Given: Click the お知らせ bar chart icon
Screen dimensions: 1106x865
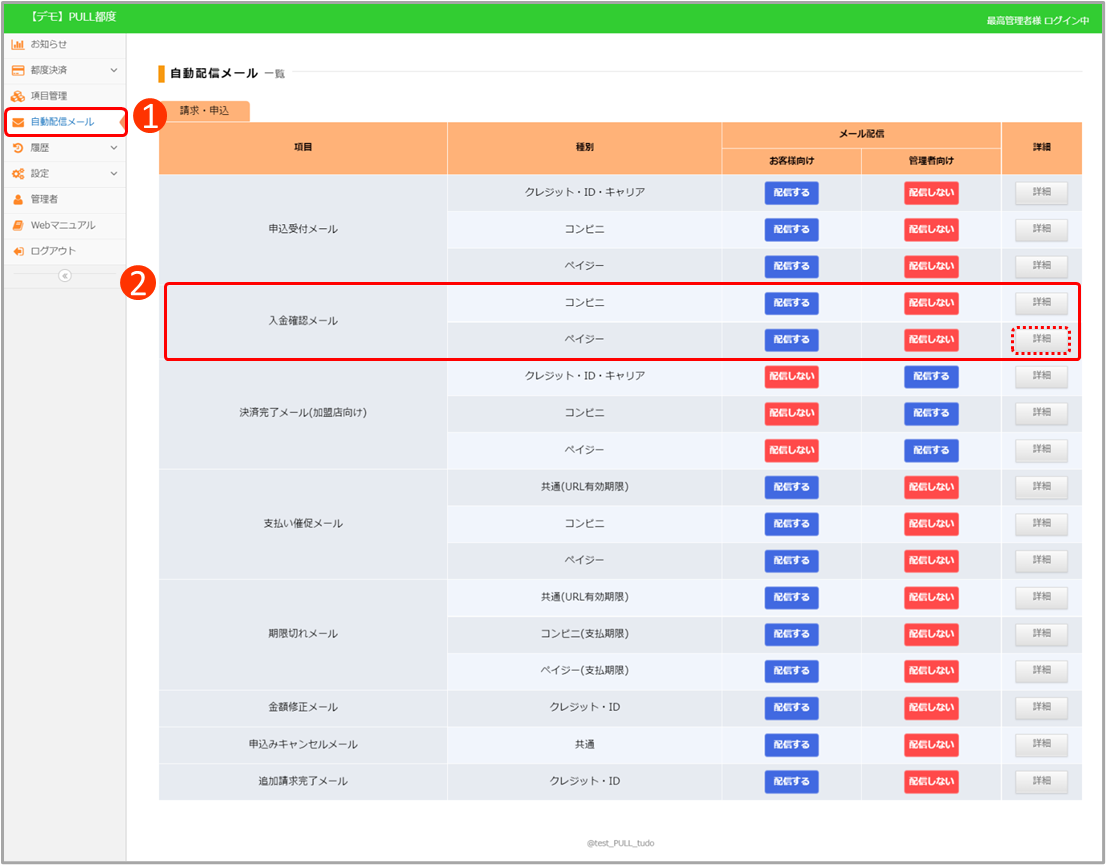Looking at the screenshot, I should [18, 45].
